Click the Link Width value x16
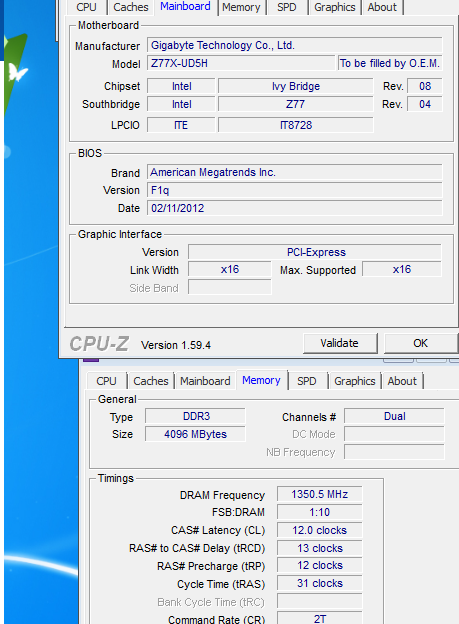Screen dimensions: 459x624 [230, 269]
